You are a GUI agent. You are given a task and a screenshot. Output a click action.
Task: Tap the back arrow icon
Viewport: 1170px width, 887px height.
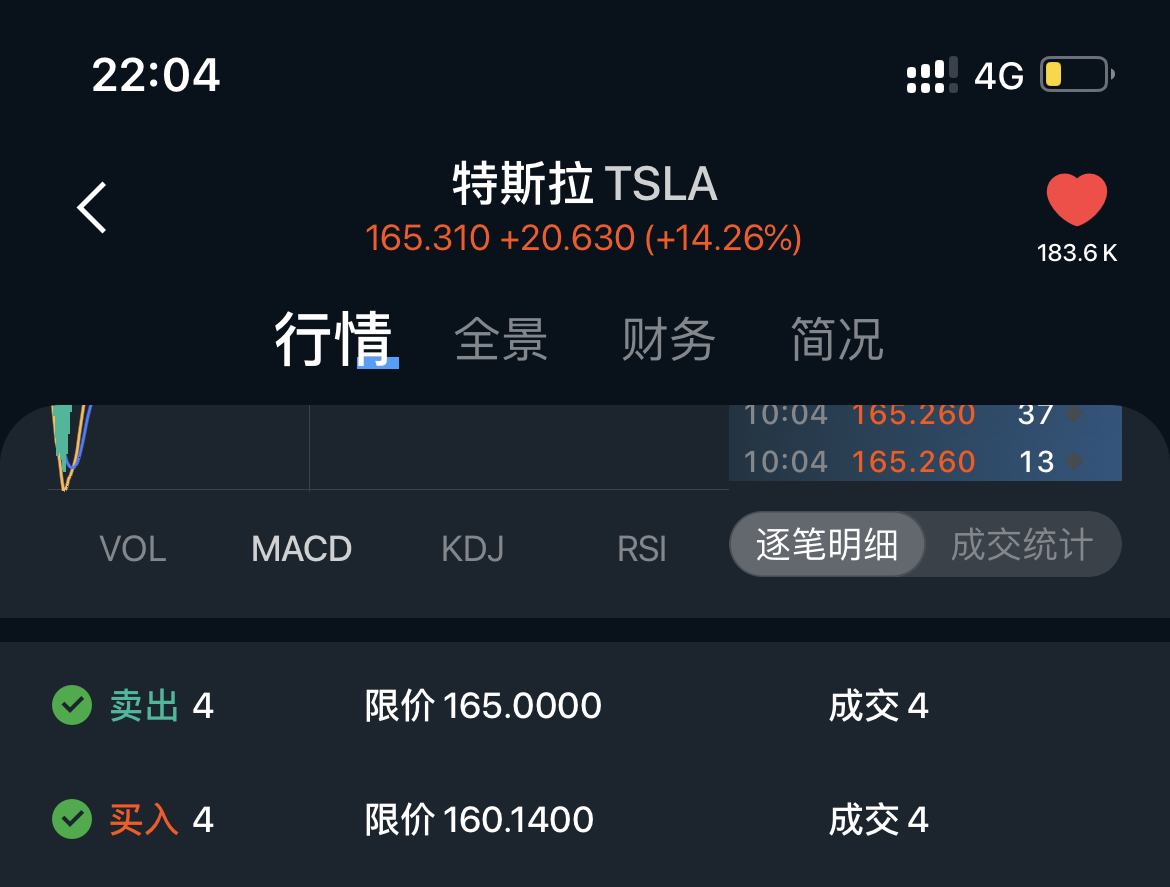[92, 207]
